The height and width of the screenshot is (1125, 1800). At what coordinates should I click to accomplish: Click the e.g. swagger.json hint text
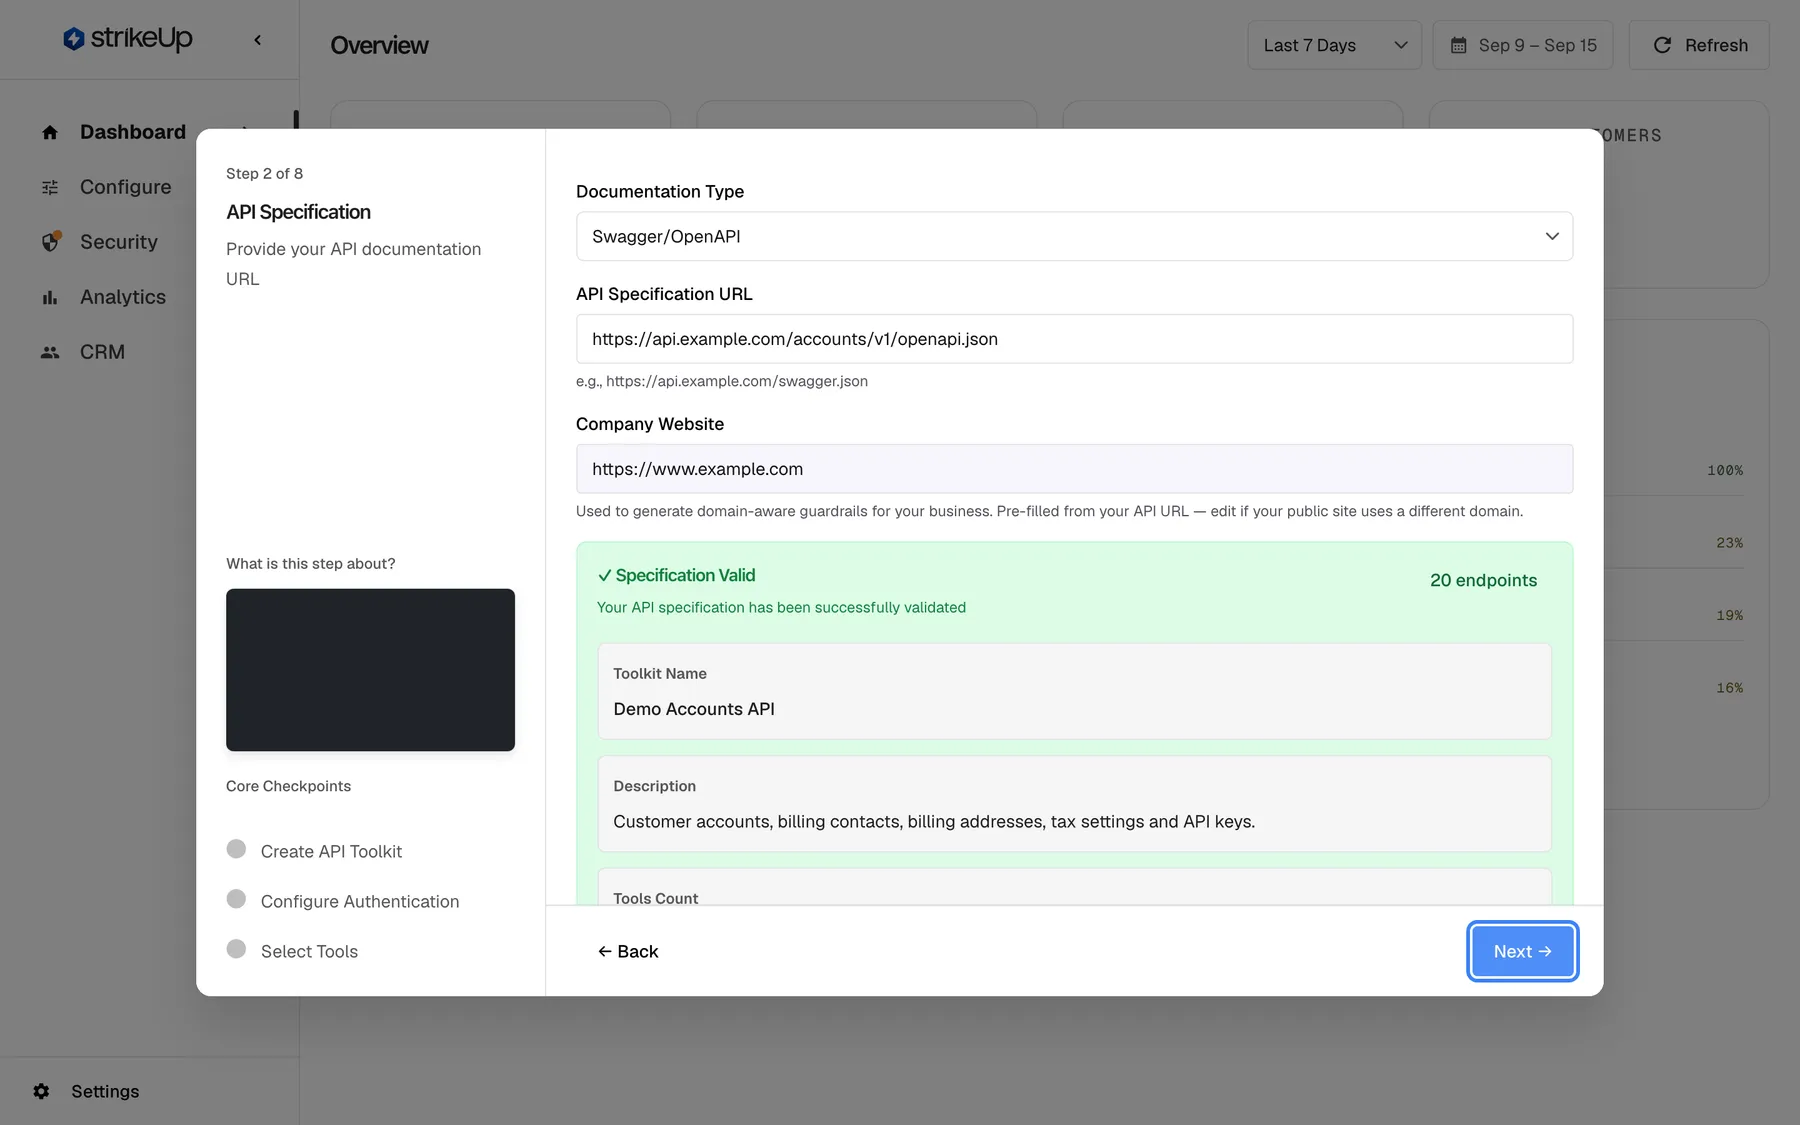tap(722, 381)
